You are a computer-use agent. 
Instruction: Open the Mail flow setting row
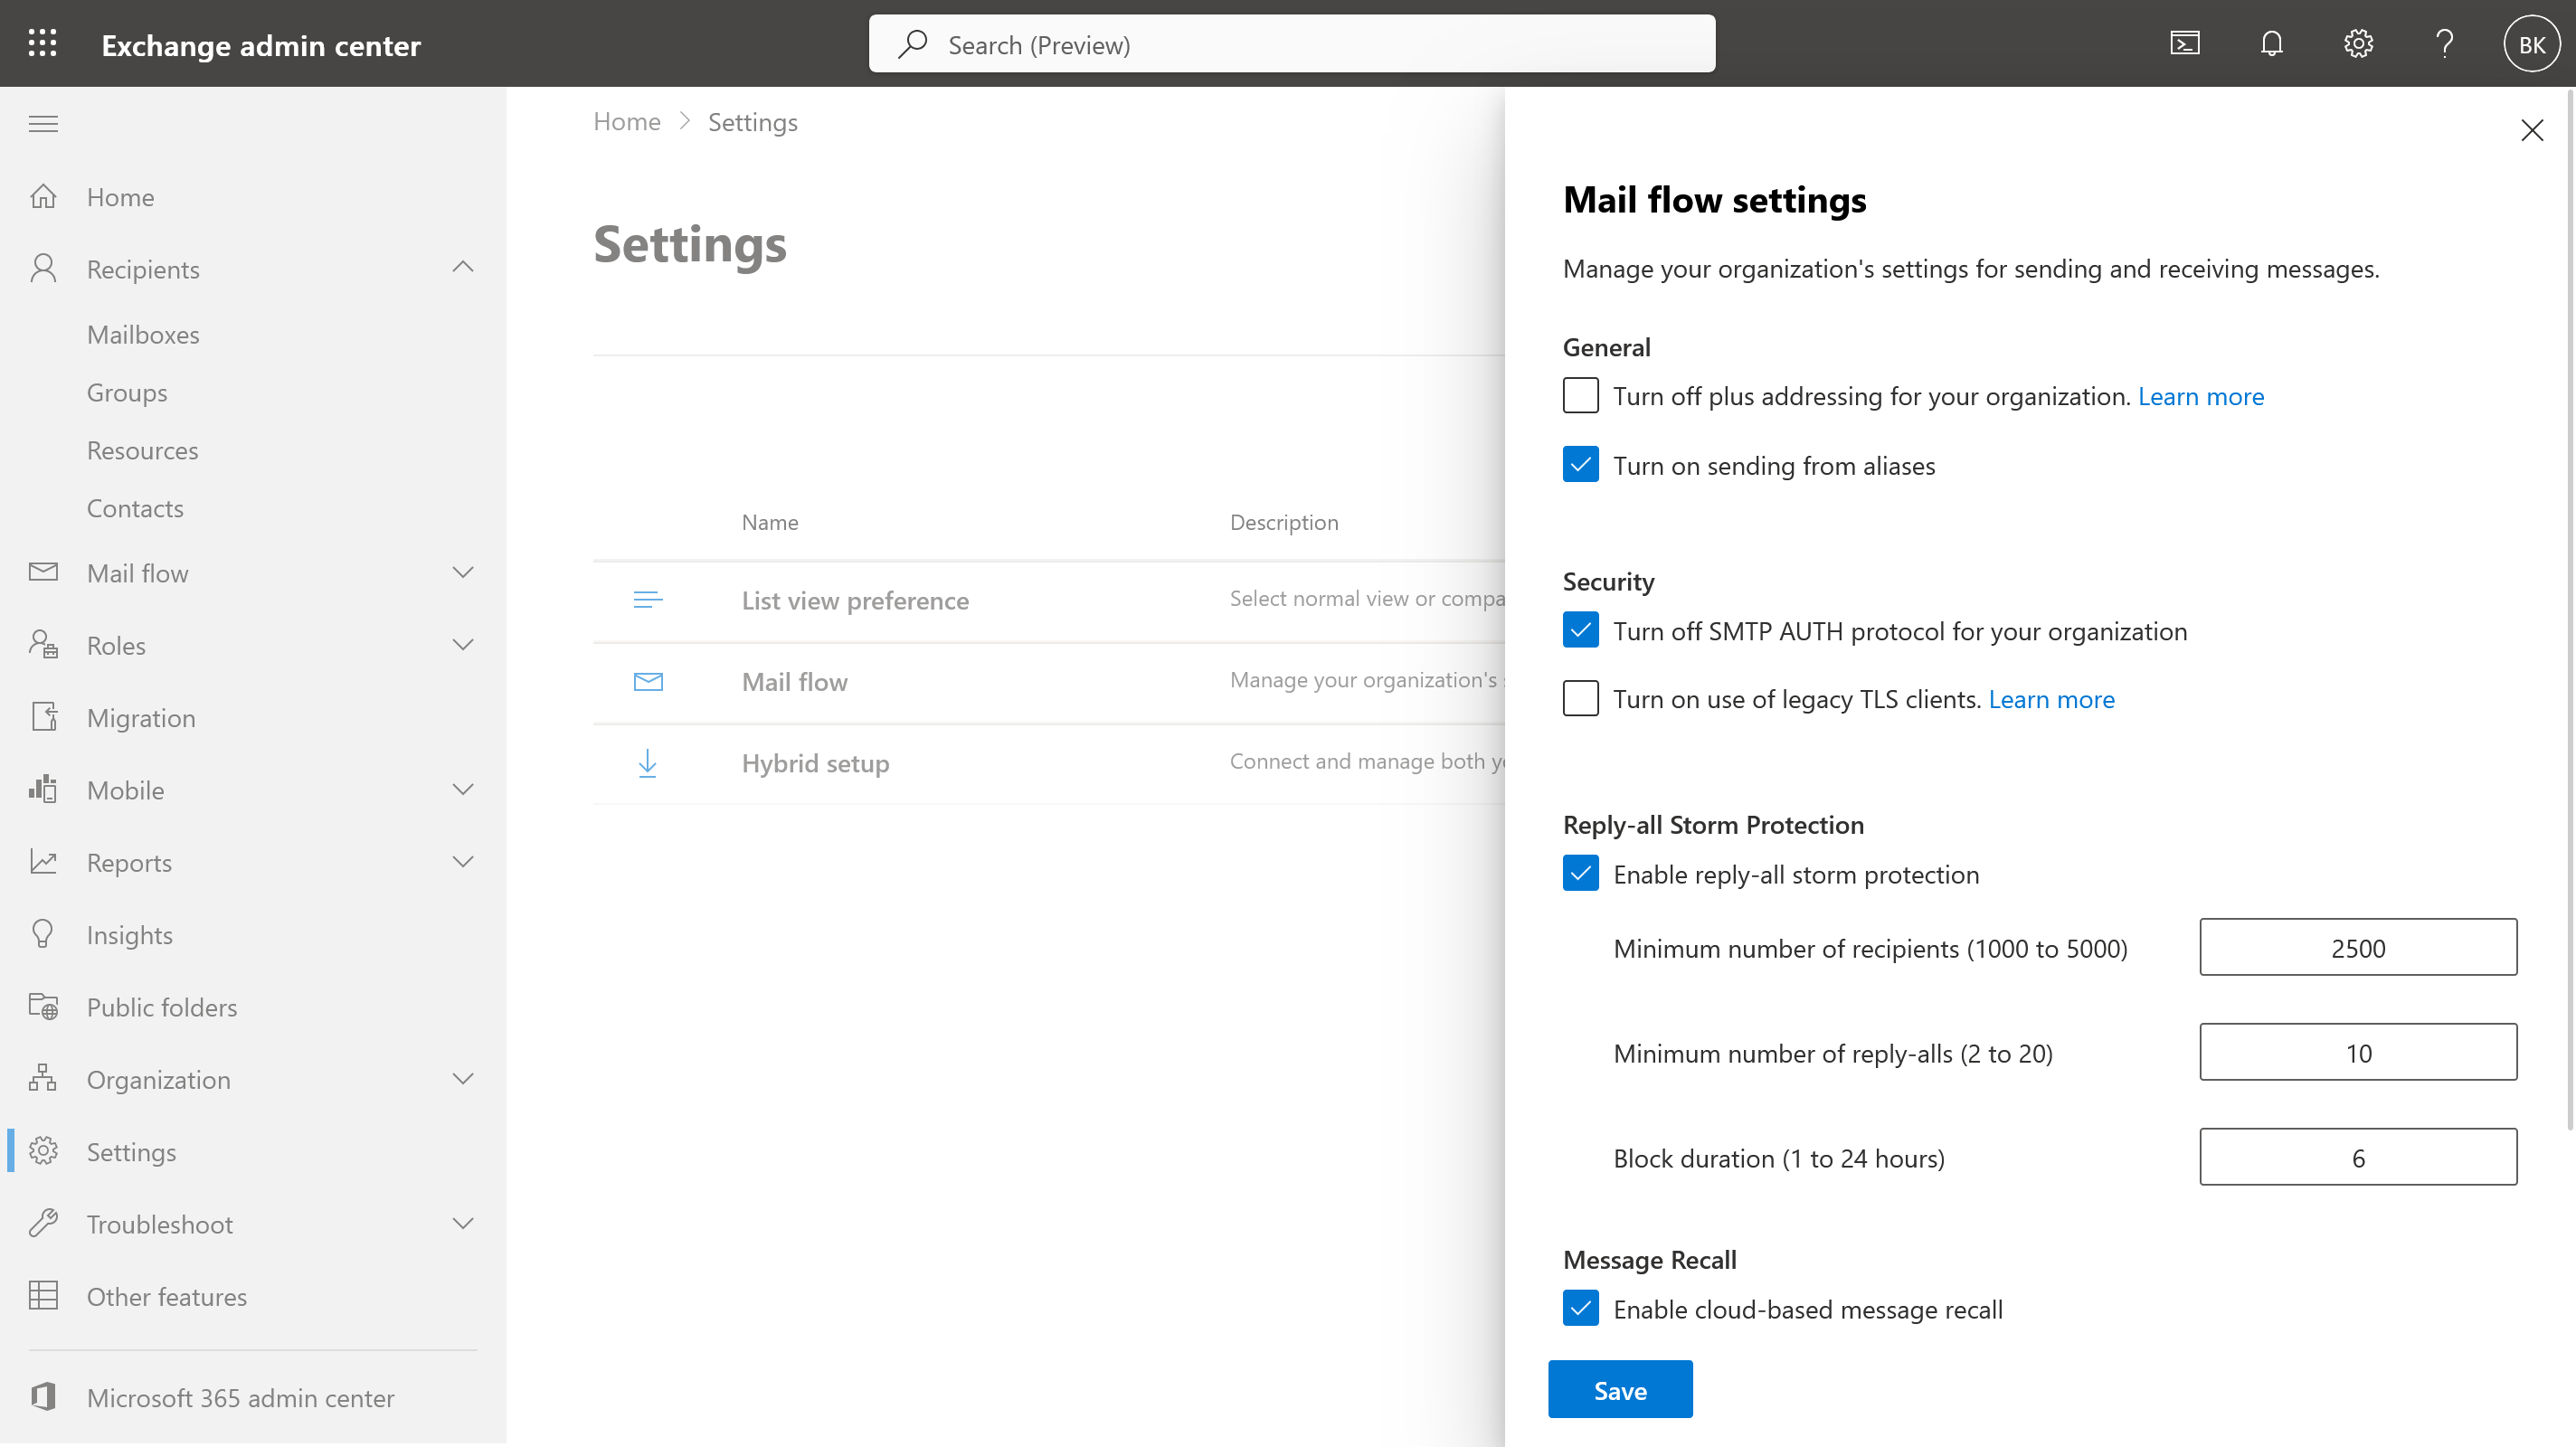point(794,682)
